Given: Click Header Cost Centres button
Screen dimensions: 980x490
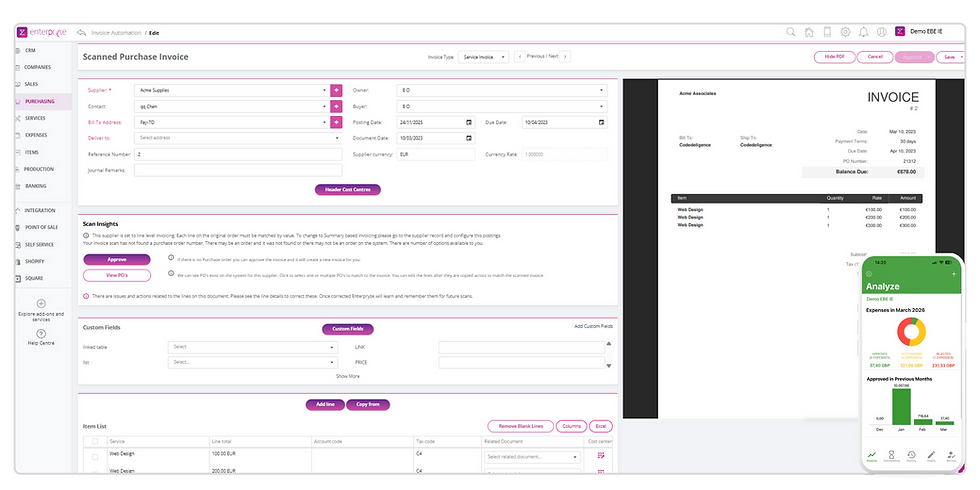Looking at the screenshot, I should (x=348, y=189).
